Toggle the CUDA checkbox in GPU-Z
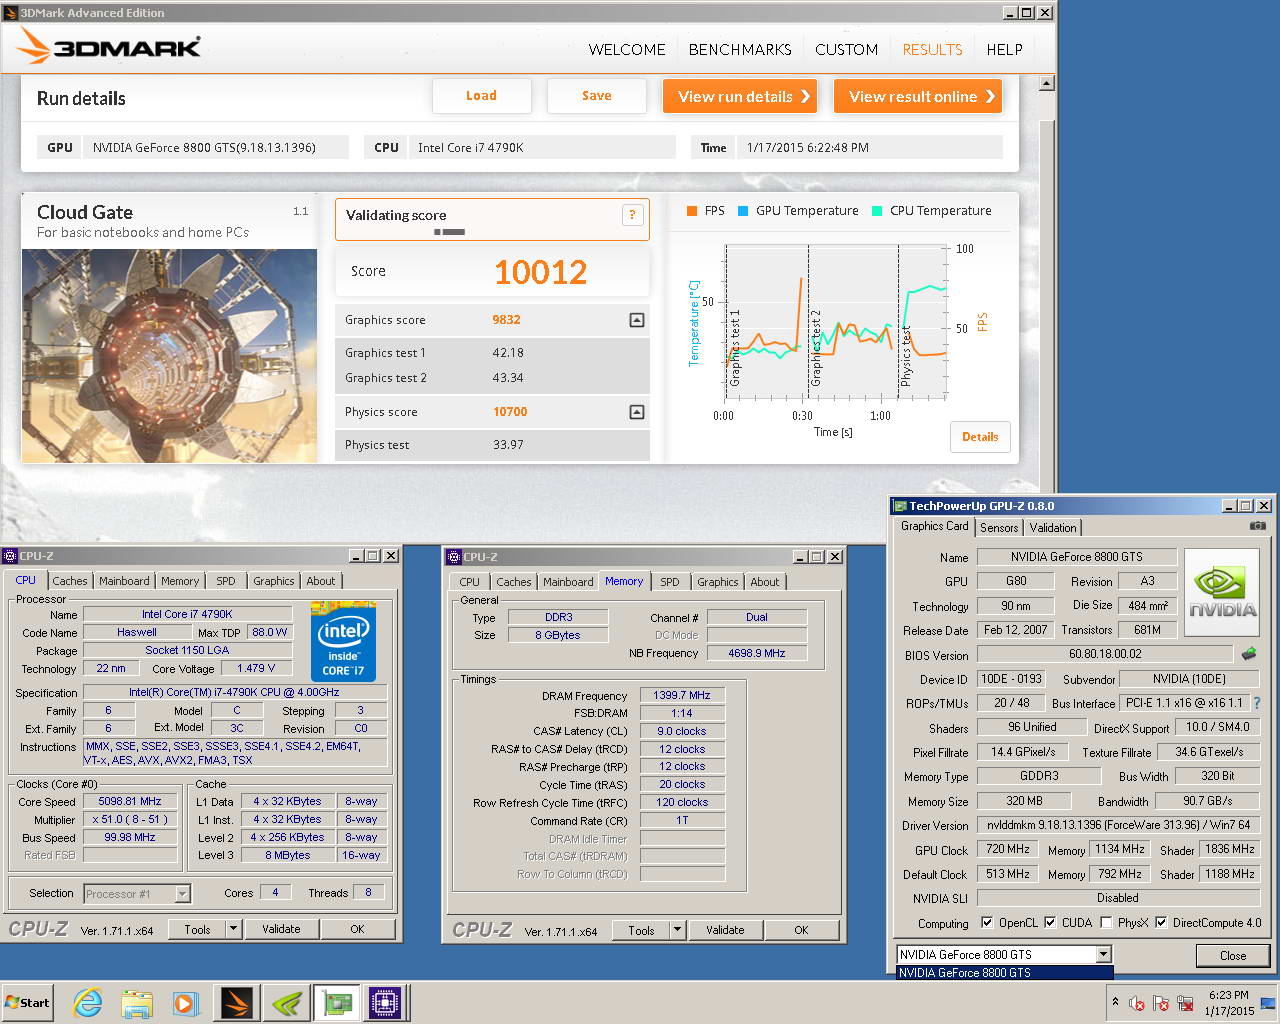The height and width of the screenshot is (1024, 1280). (1050, 922)
